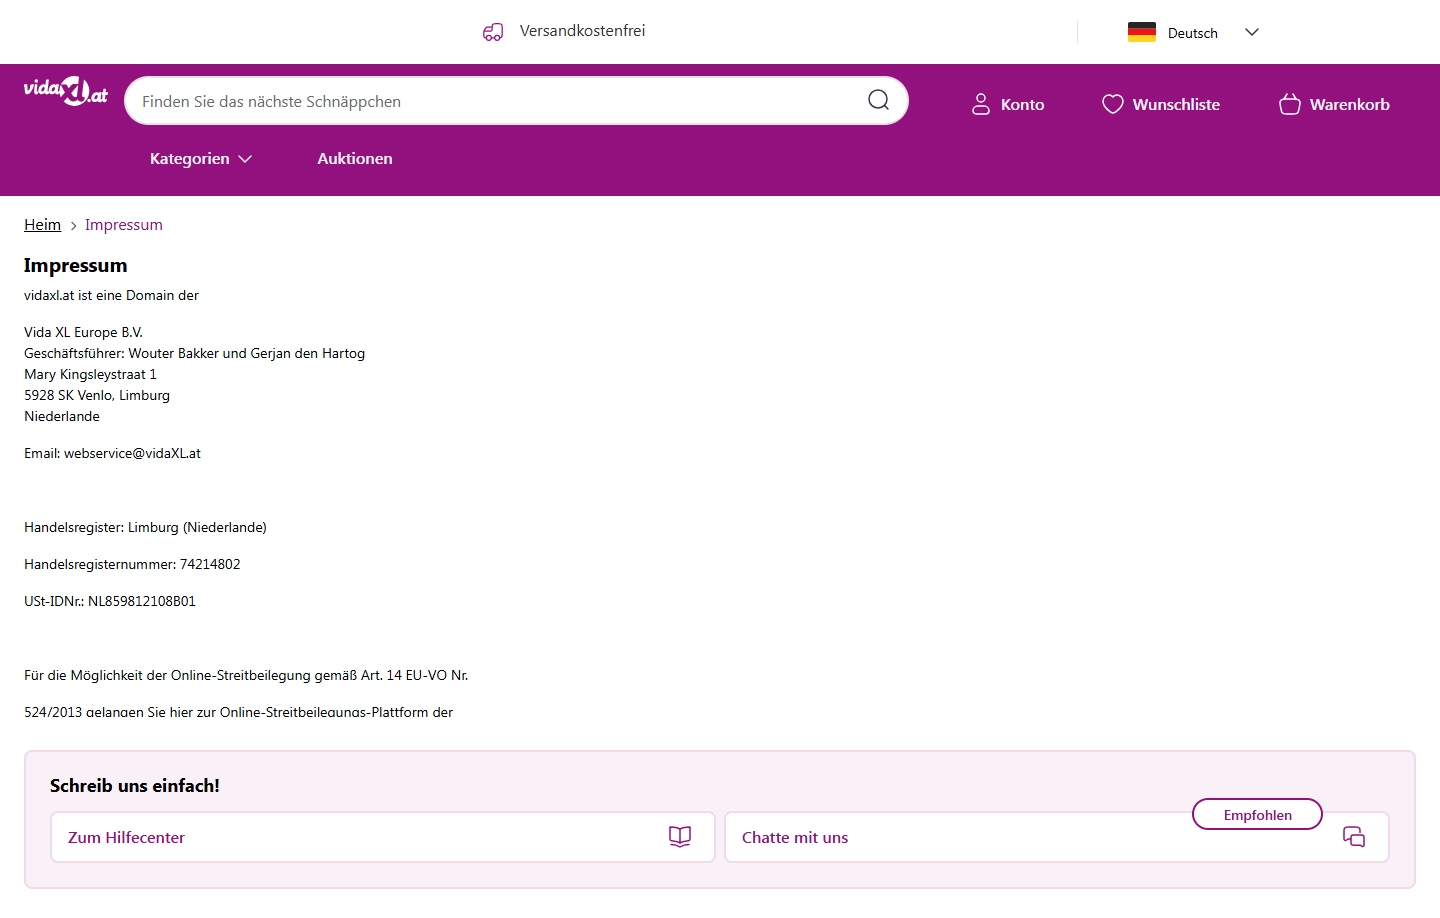The image size is (1440, 918).
Task: Click the Geschäftsführer names line
Action: click(x=195, y=353)
